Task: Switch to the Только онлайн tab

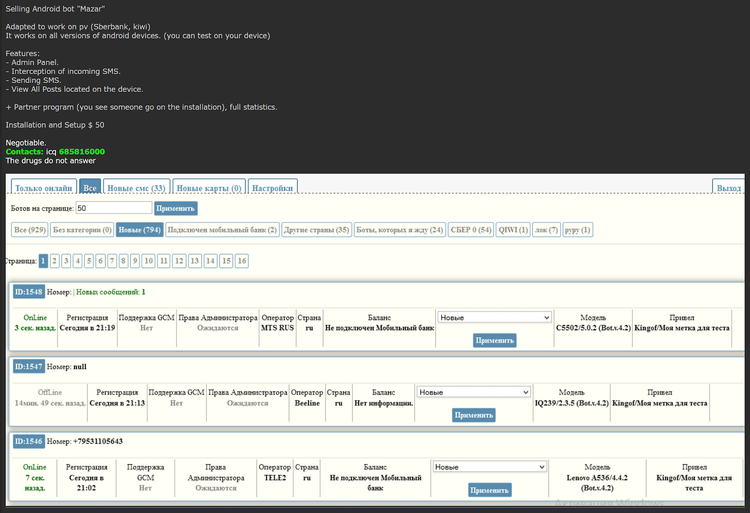Action: 43,187
